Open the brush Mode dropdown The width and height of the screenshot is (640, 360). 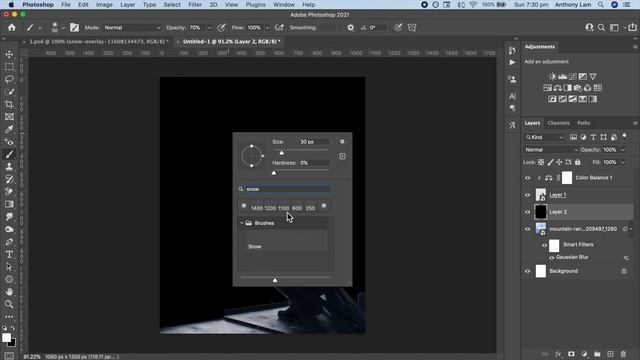pos(132,28)
